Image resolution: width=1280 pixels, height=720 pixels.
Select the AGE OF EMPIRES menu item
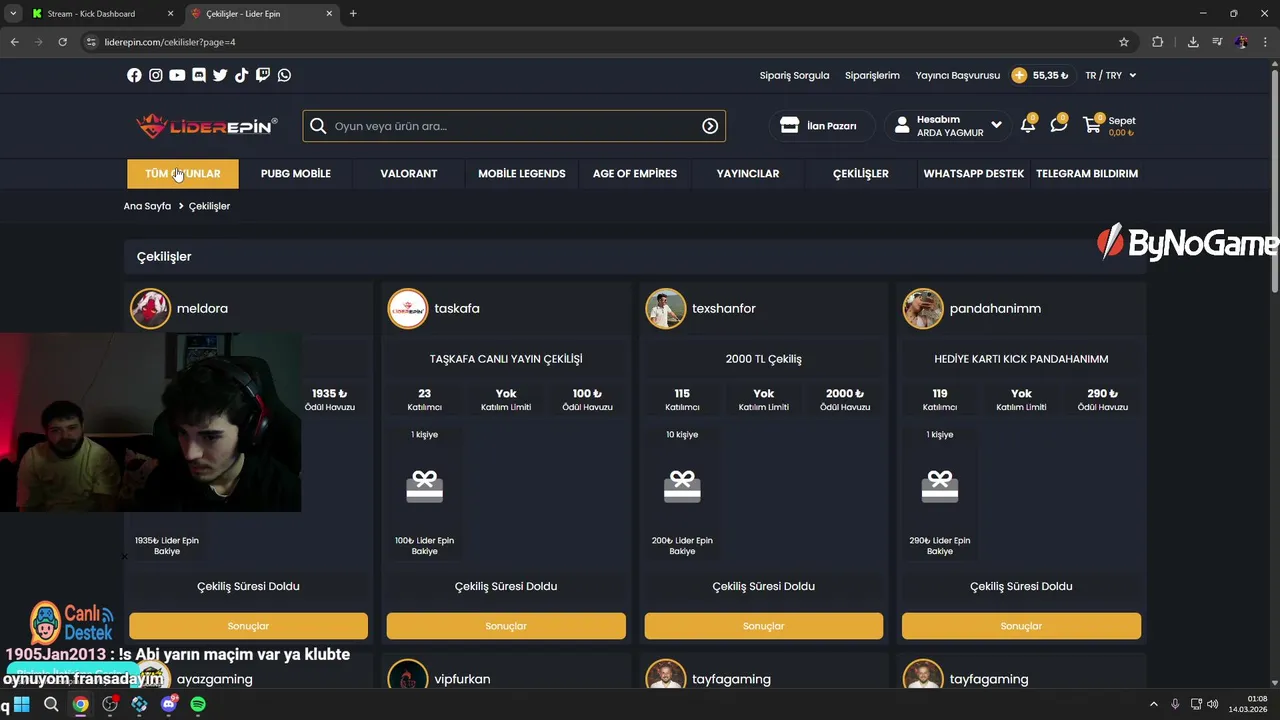635,173
